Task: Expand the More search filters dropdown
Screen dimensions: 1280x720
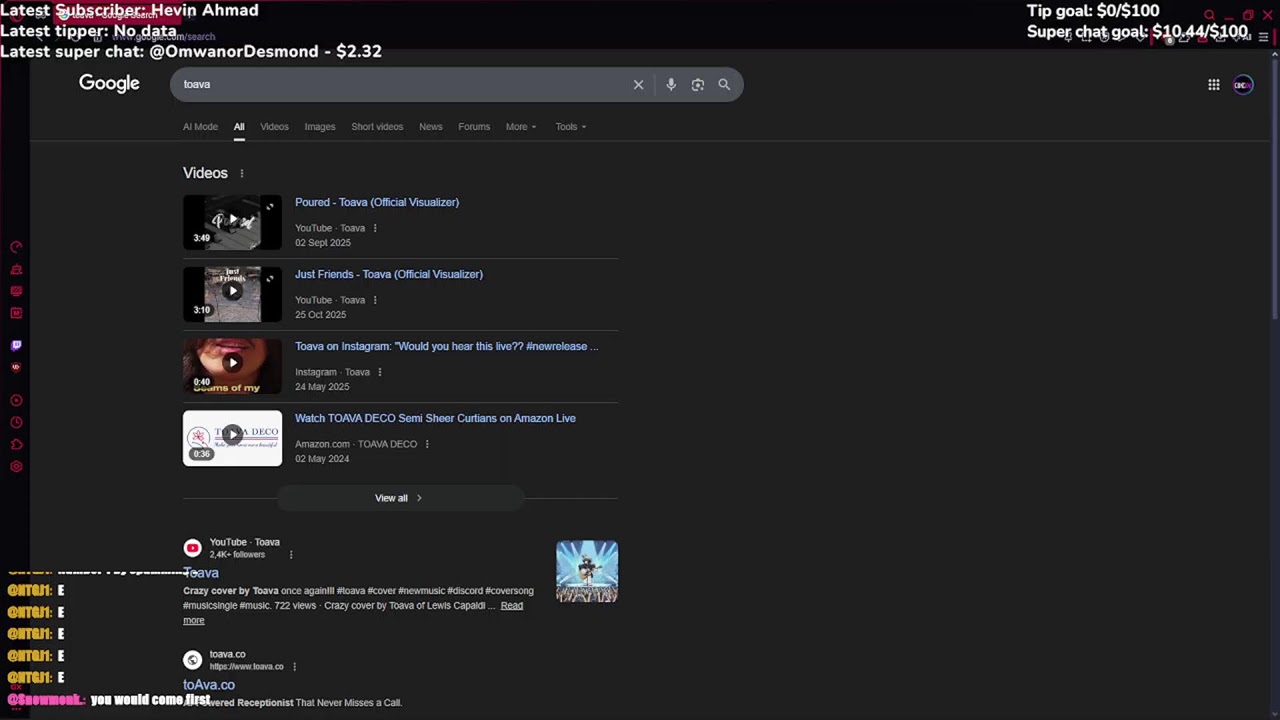Action: (x=521, y=127)
